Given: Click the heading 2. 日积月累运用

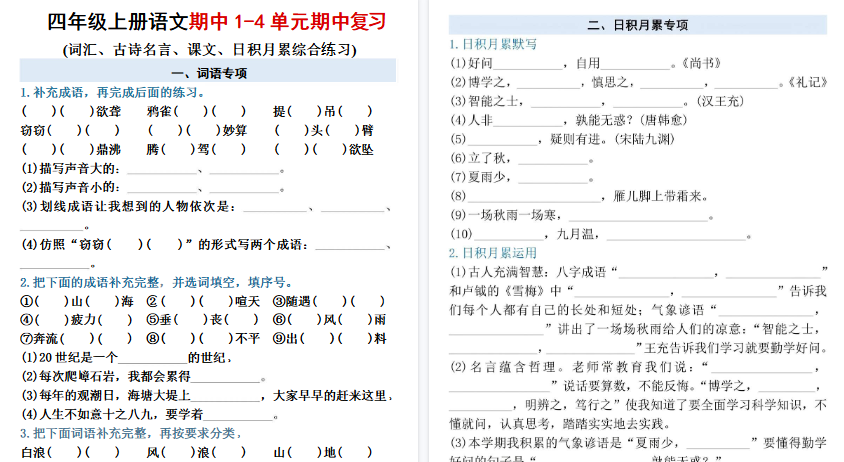Looking at the screenshot, I should click(x=494, y=253).
